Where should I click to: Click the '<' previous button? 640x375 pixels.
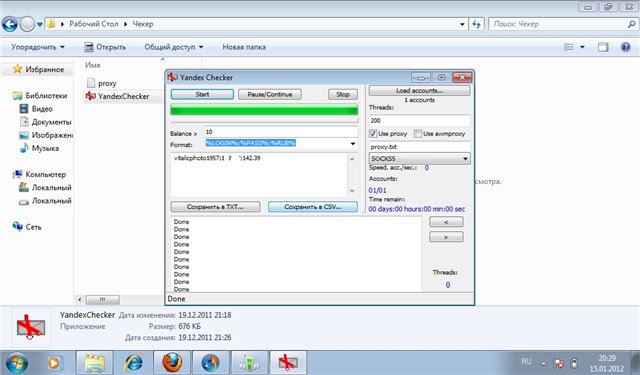[446, 222]
